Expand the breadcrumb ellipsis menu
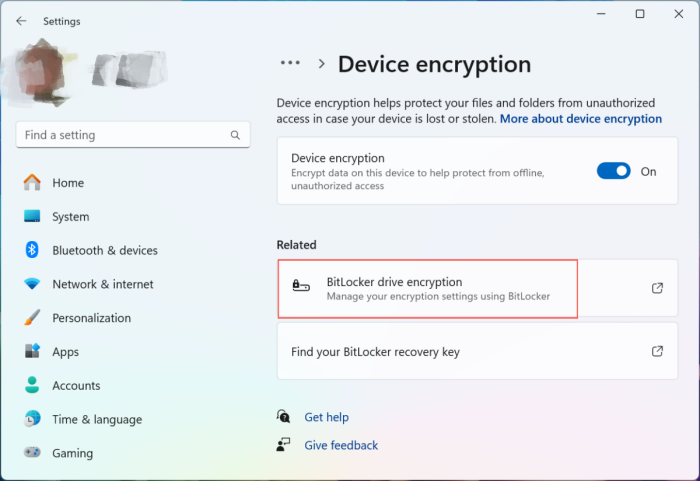The width and height of the screenshot is (700, 481). (290, 63)
